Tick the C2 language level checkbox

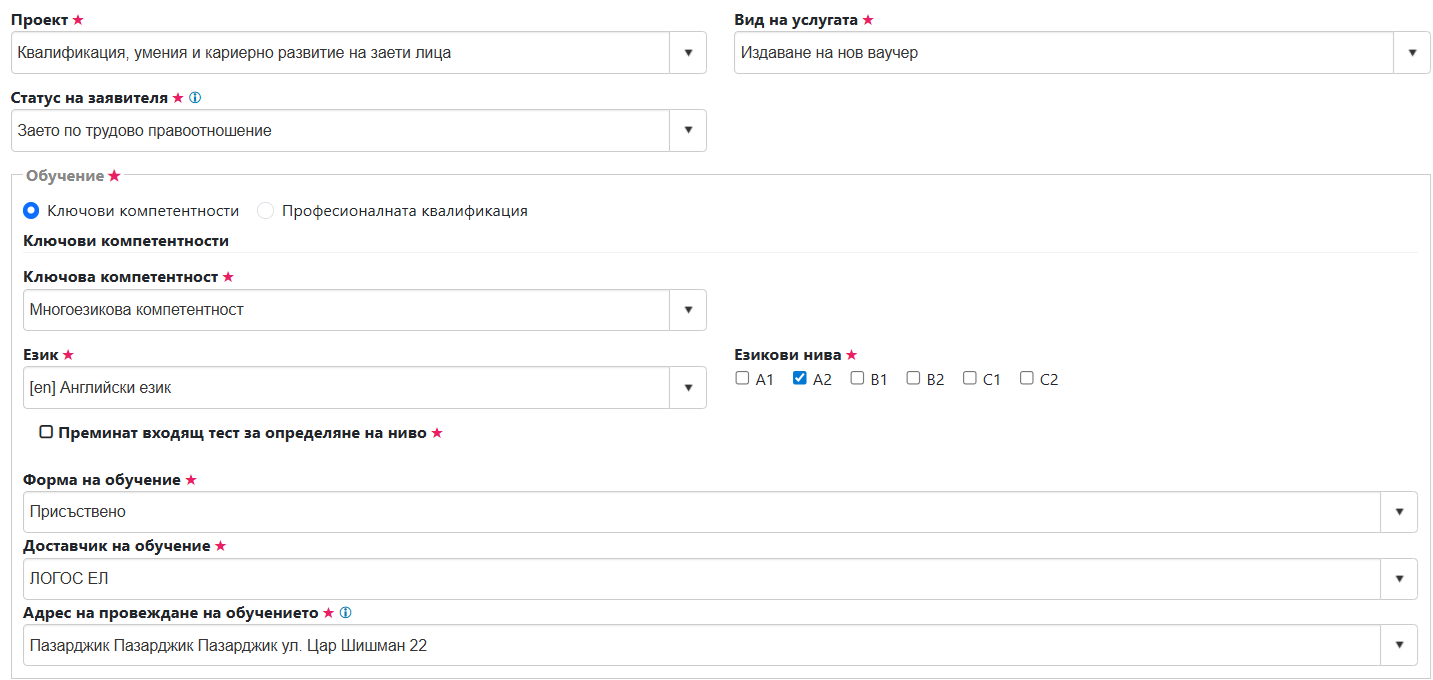(1026, 378)
